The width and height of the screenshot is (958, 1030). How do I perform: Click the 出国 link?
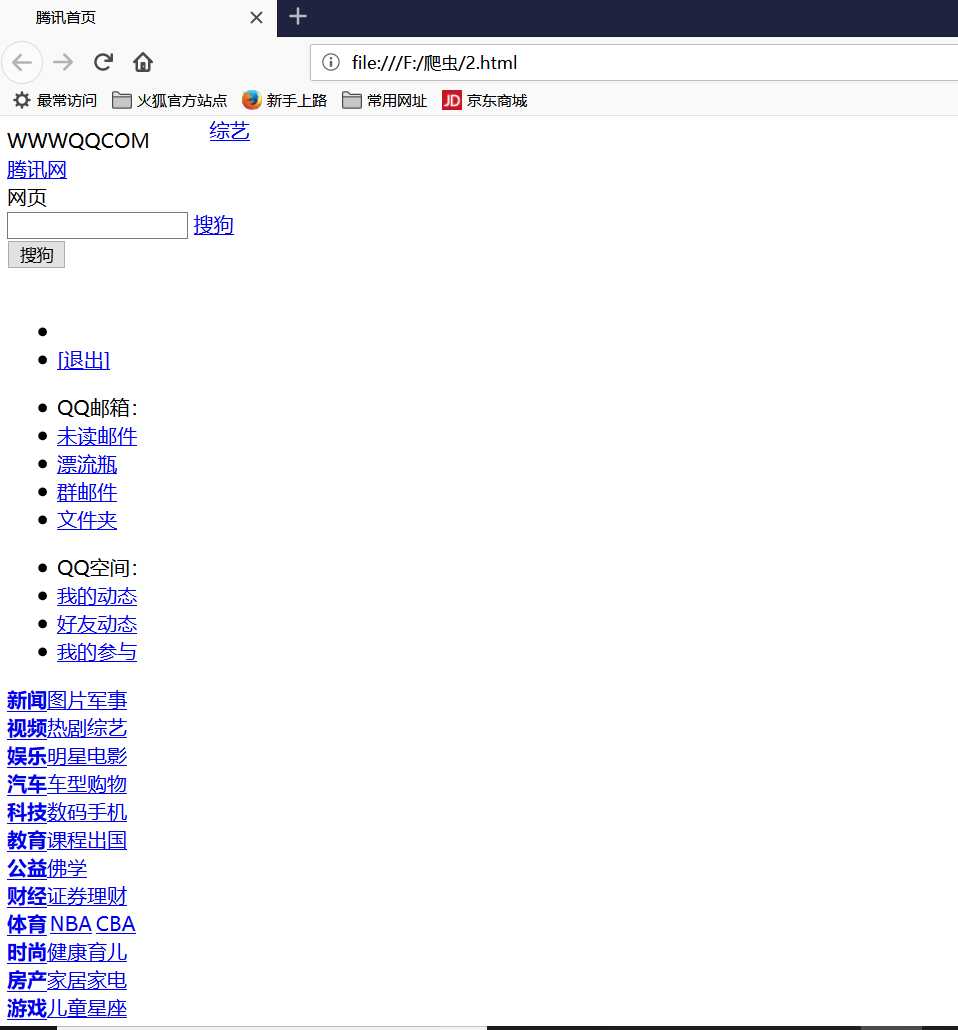coord(107,840)
